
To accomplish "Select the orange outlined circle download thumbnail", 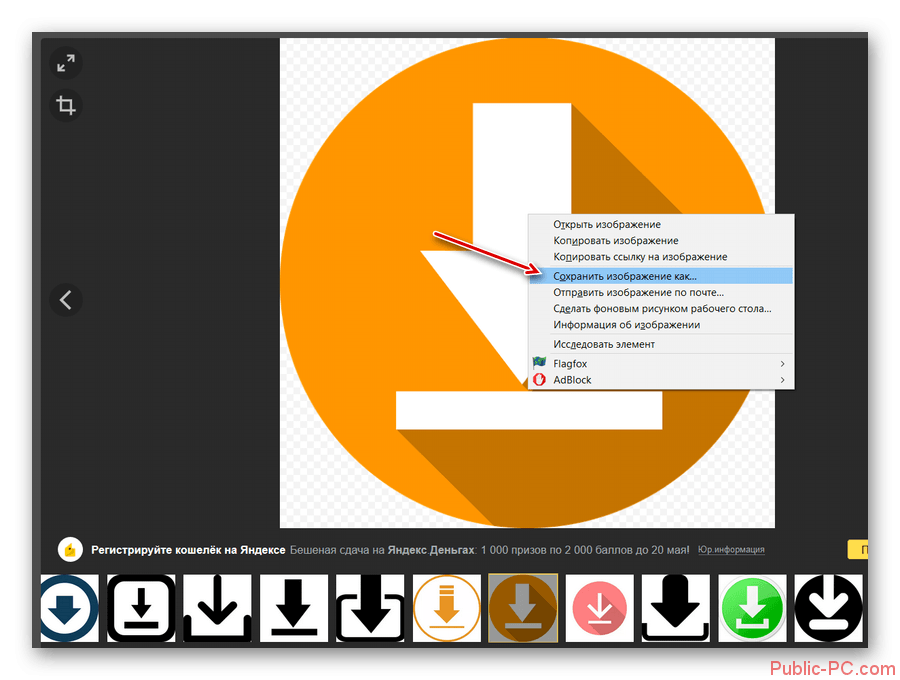I will click(x=446, y=608).
